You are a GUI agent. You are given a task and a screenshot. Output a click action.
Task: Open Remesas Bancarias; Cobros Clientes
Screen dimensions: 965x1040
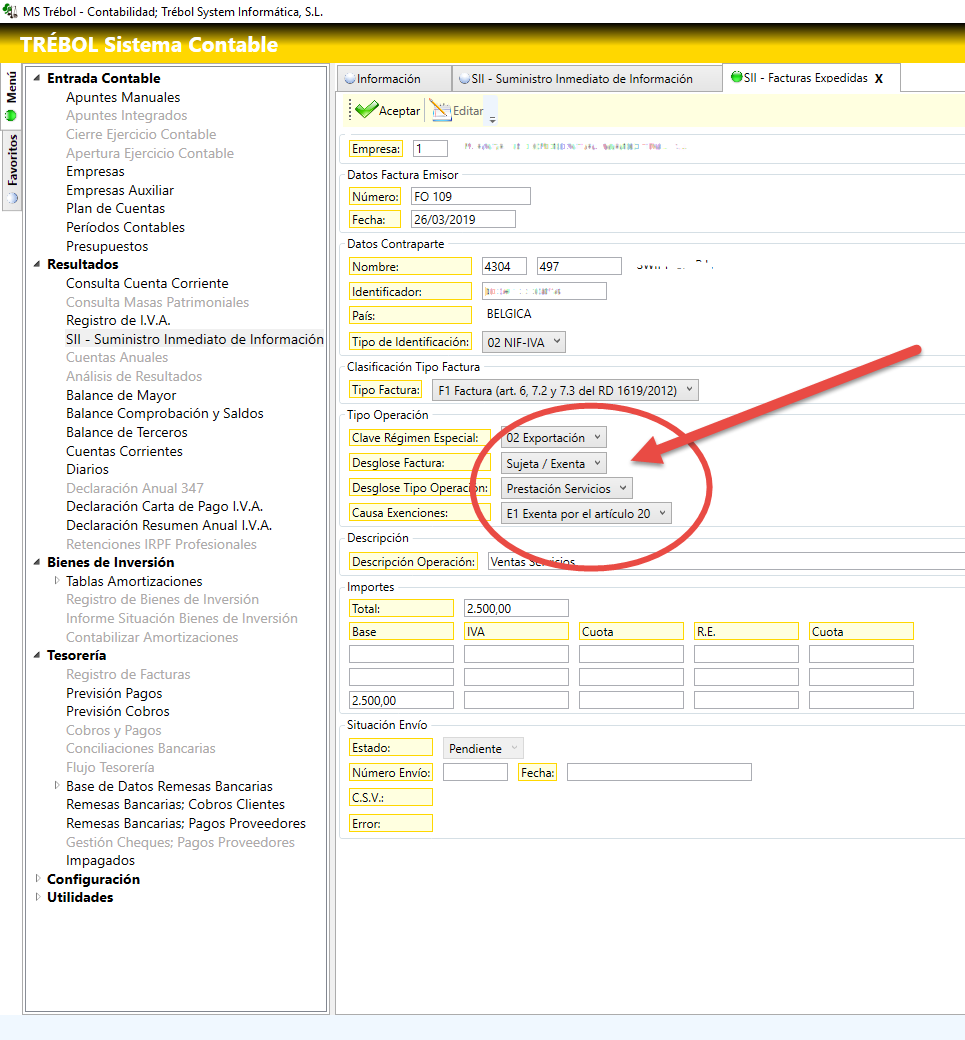(175, 804)
